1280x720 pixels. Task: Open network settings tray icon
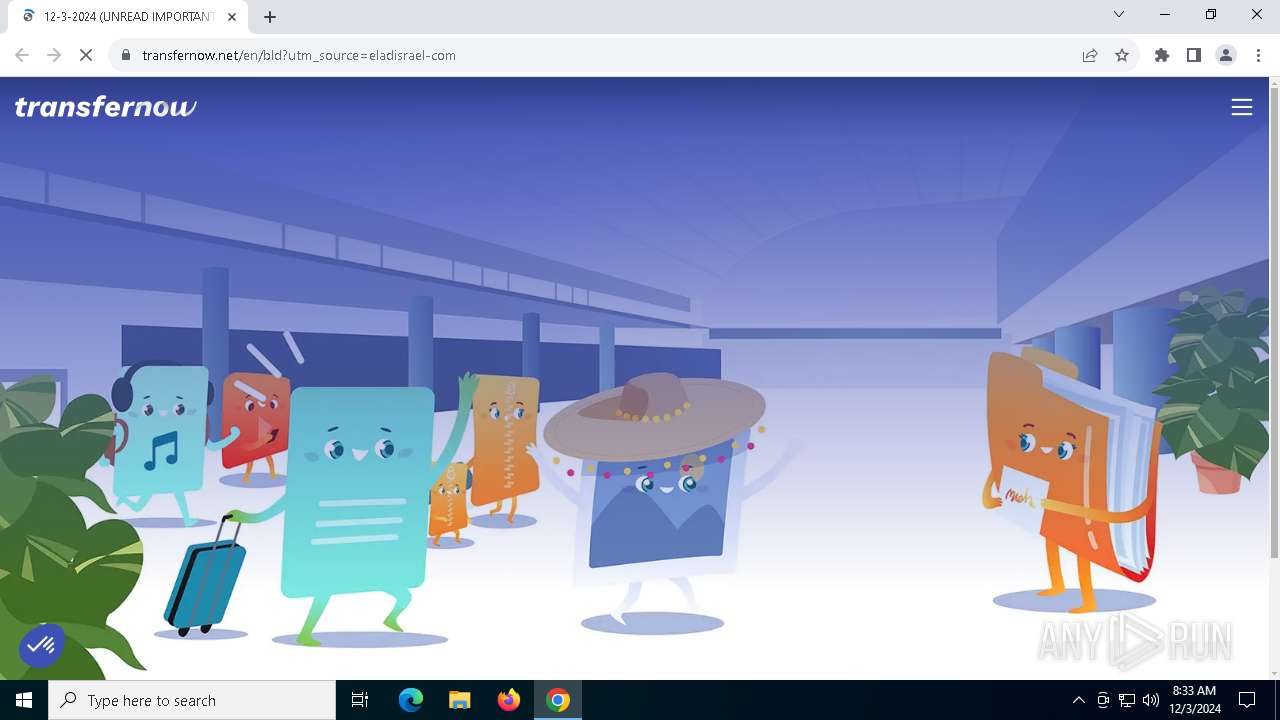click(x=1127, y=700)
